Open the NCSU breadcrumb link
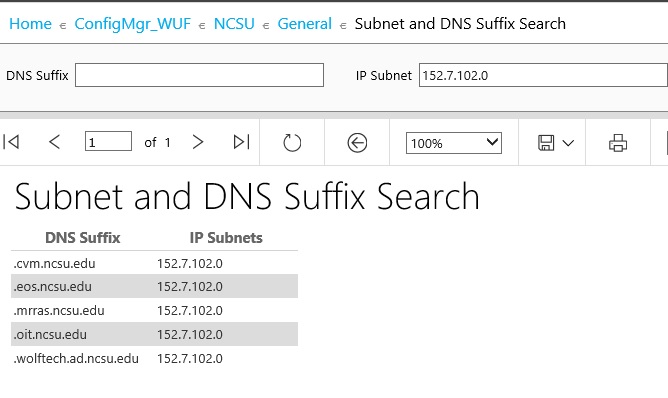Screen dimensions: 668x398 tap(234, 24)
